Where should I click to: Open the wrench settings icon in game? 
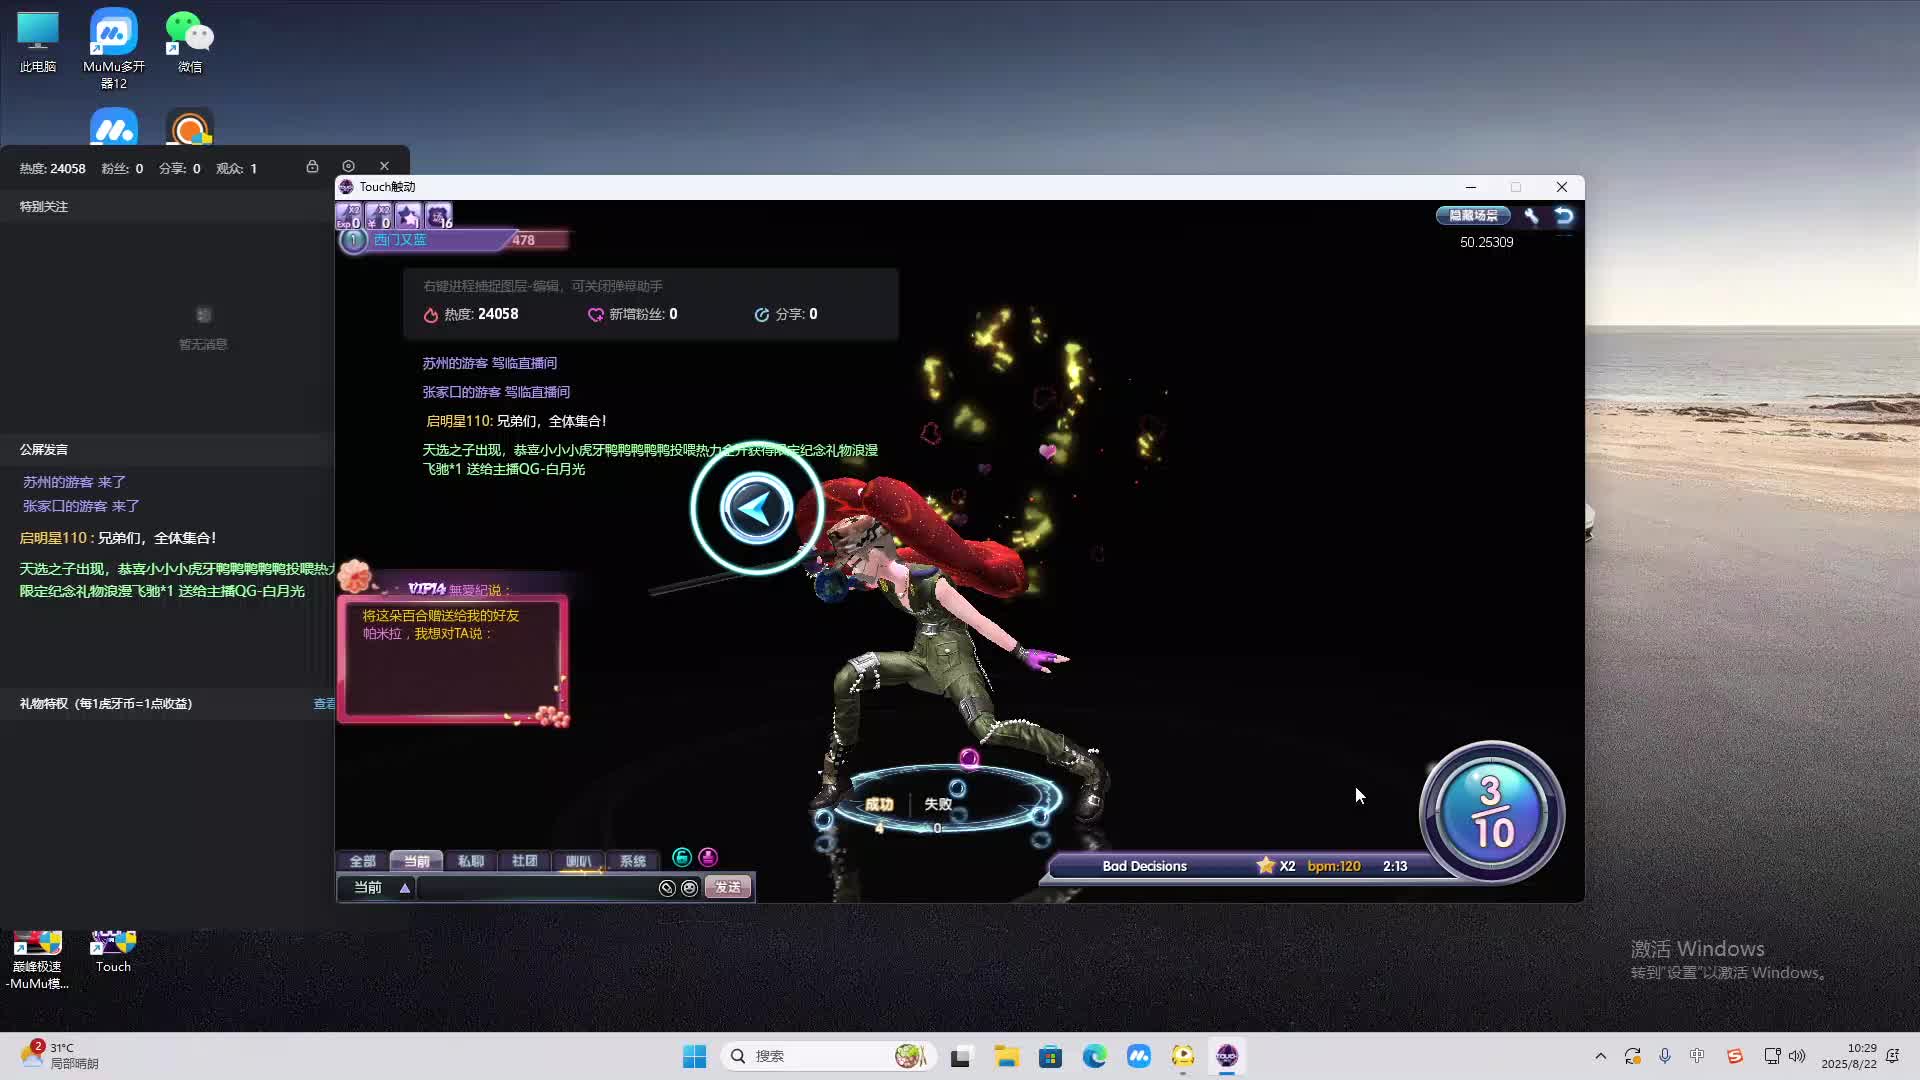(x=1531, y=216)
